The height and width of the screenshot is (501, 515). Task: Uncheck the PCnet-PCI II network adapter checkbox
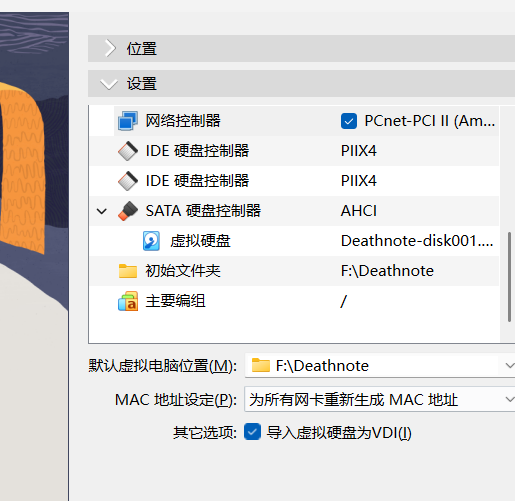pyautogui.click(x=349, y=121)
